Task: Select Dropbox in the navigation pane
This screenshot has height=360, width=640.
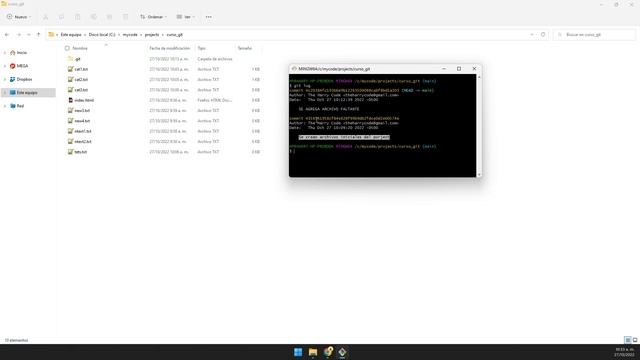Action: coord(24,79)
